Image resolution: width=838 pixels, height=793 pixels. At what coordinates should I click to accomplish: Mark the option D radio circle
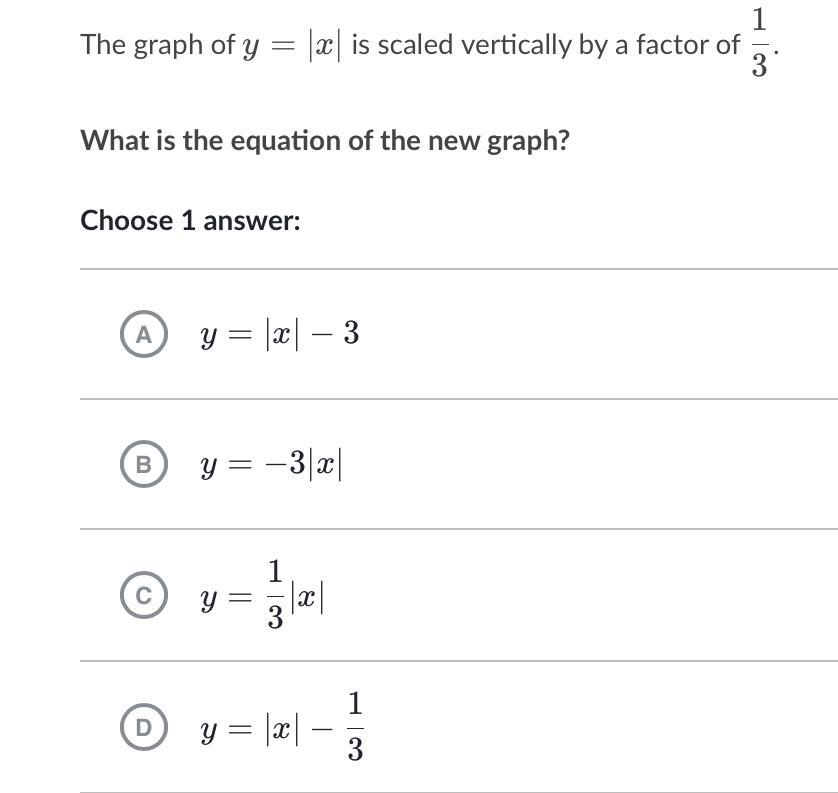[x=144, y=727]
